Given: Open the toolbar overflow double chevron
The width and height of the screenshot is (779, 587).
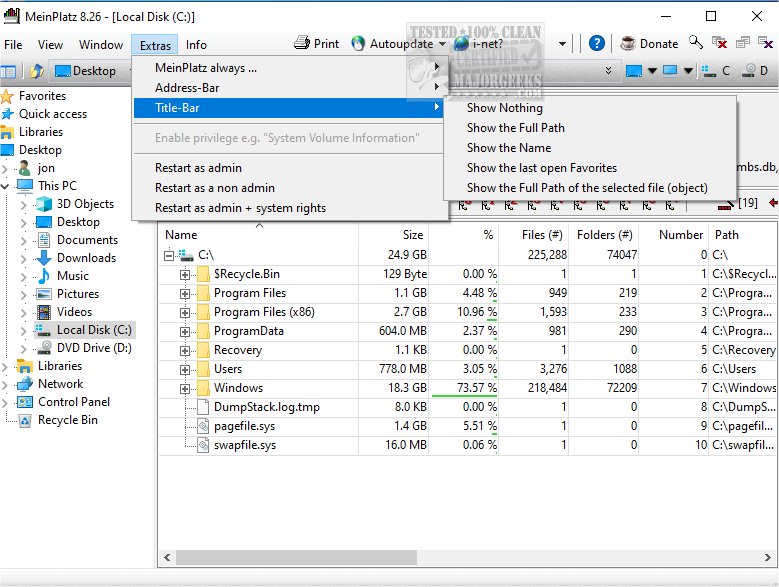Looking at the screenshot, I should click(x=608, y=71).
